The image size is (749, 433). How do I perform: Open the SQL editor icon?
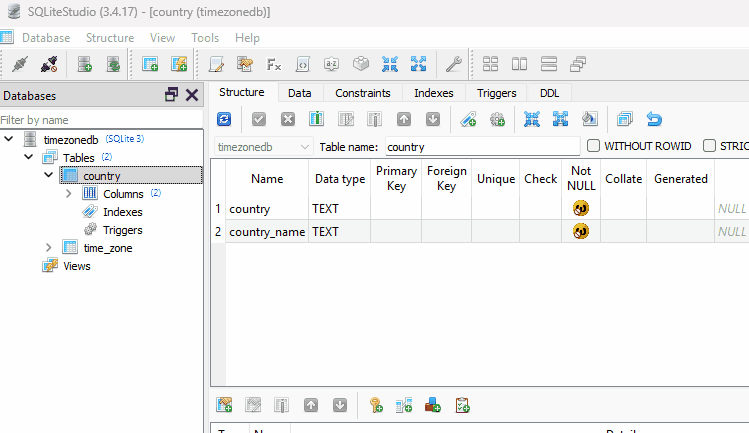(x=216, y=64)
